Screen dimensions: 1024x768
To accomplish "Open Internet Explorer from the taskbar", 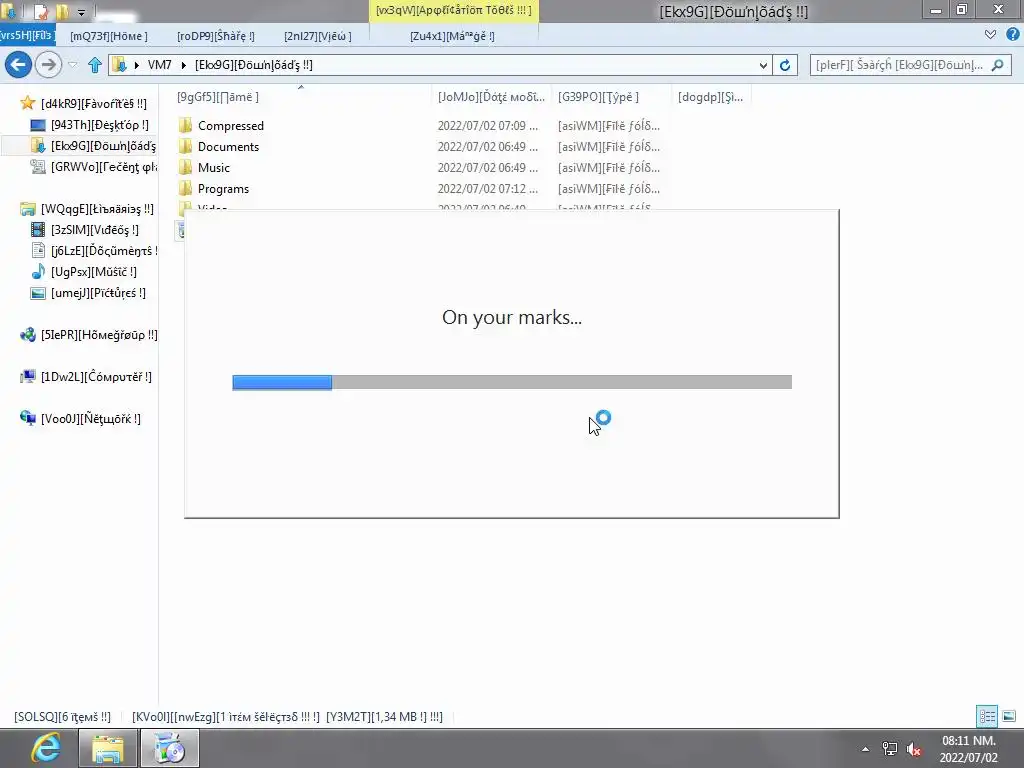I will pos(45,748).
